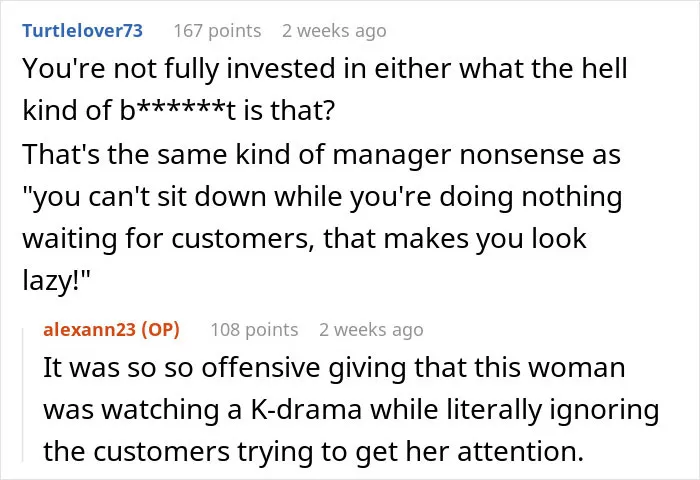Click the 167 points score label
This screenshot has width=700, height=480.
point(217,31)
